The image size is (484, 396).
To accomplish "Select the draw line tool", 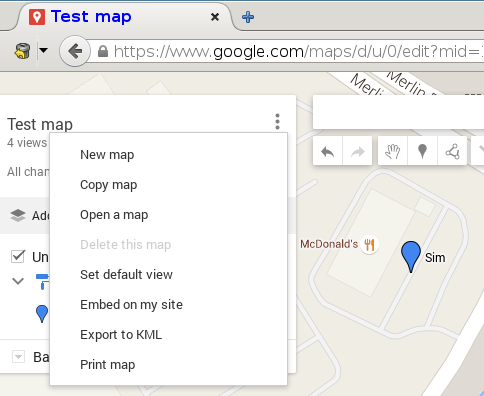I will point(452,152).
